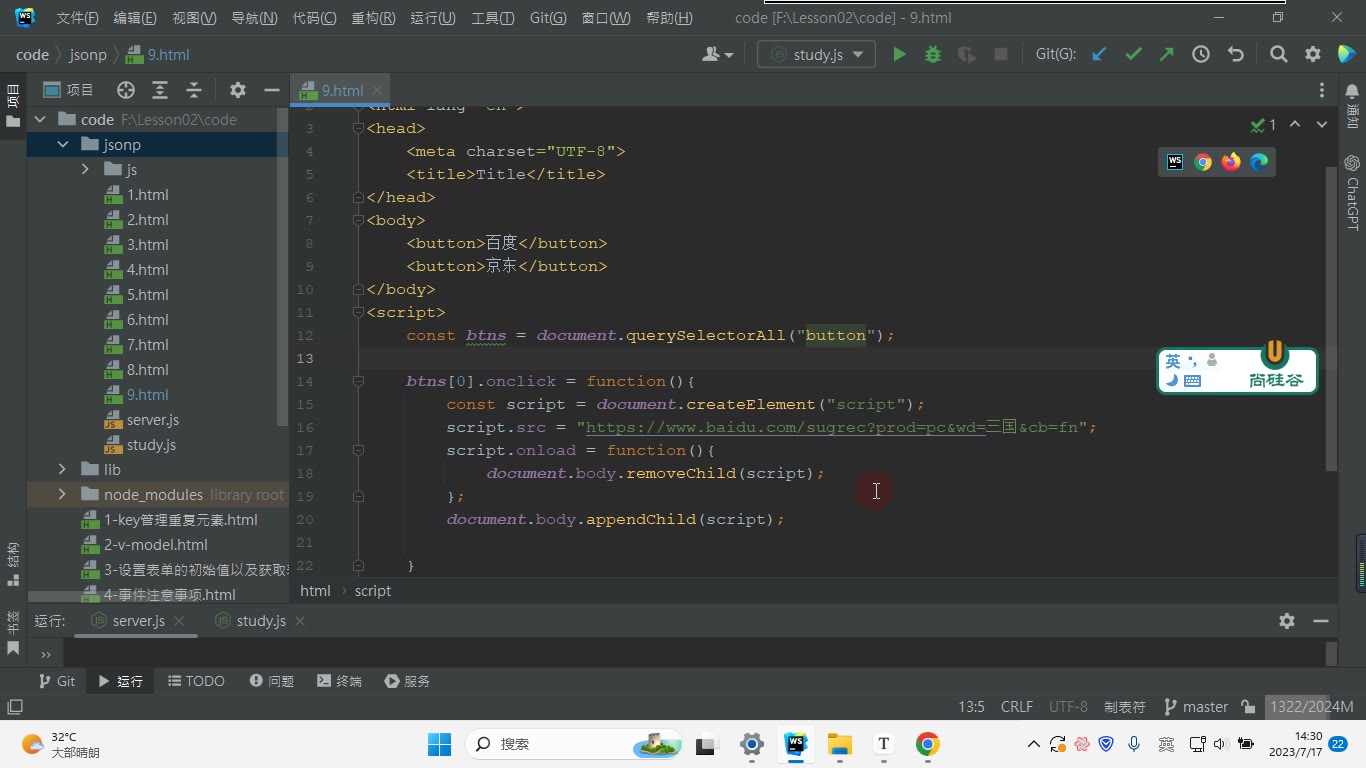
Task: Open user account dropdown in toolbar
Action: 718,55
